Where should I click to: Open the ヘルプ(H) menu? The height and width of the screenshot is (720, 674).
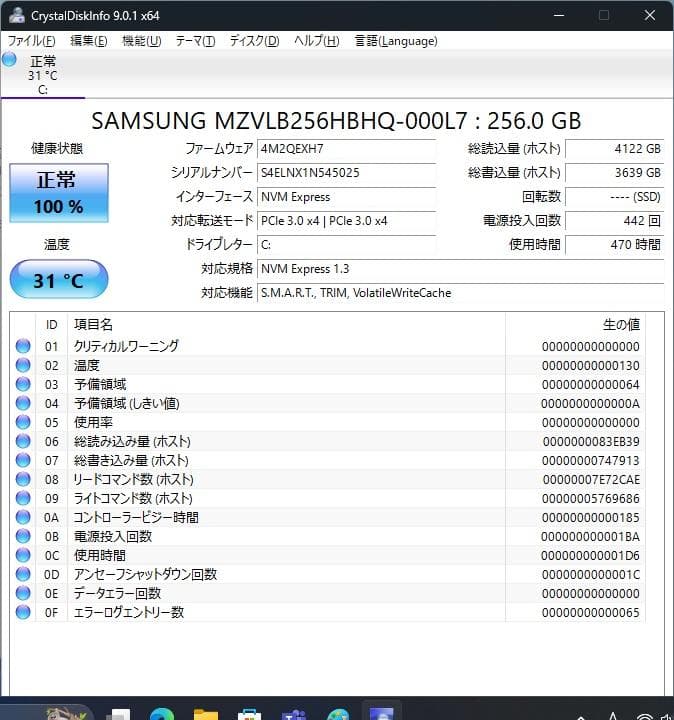pos(316,41)
